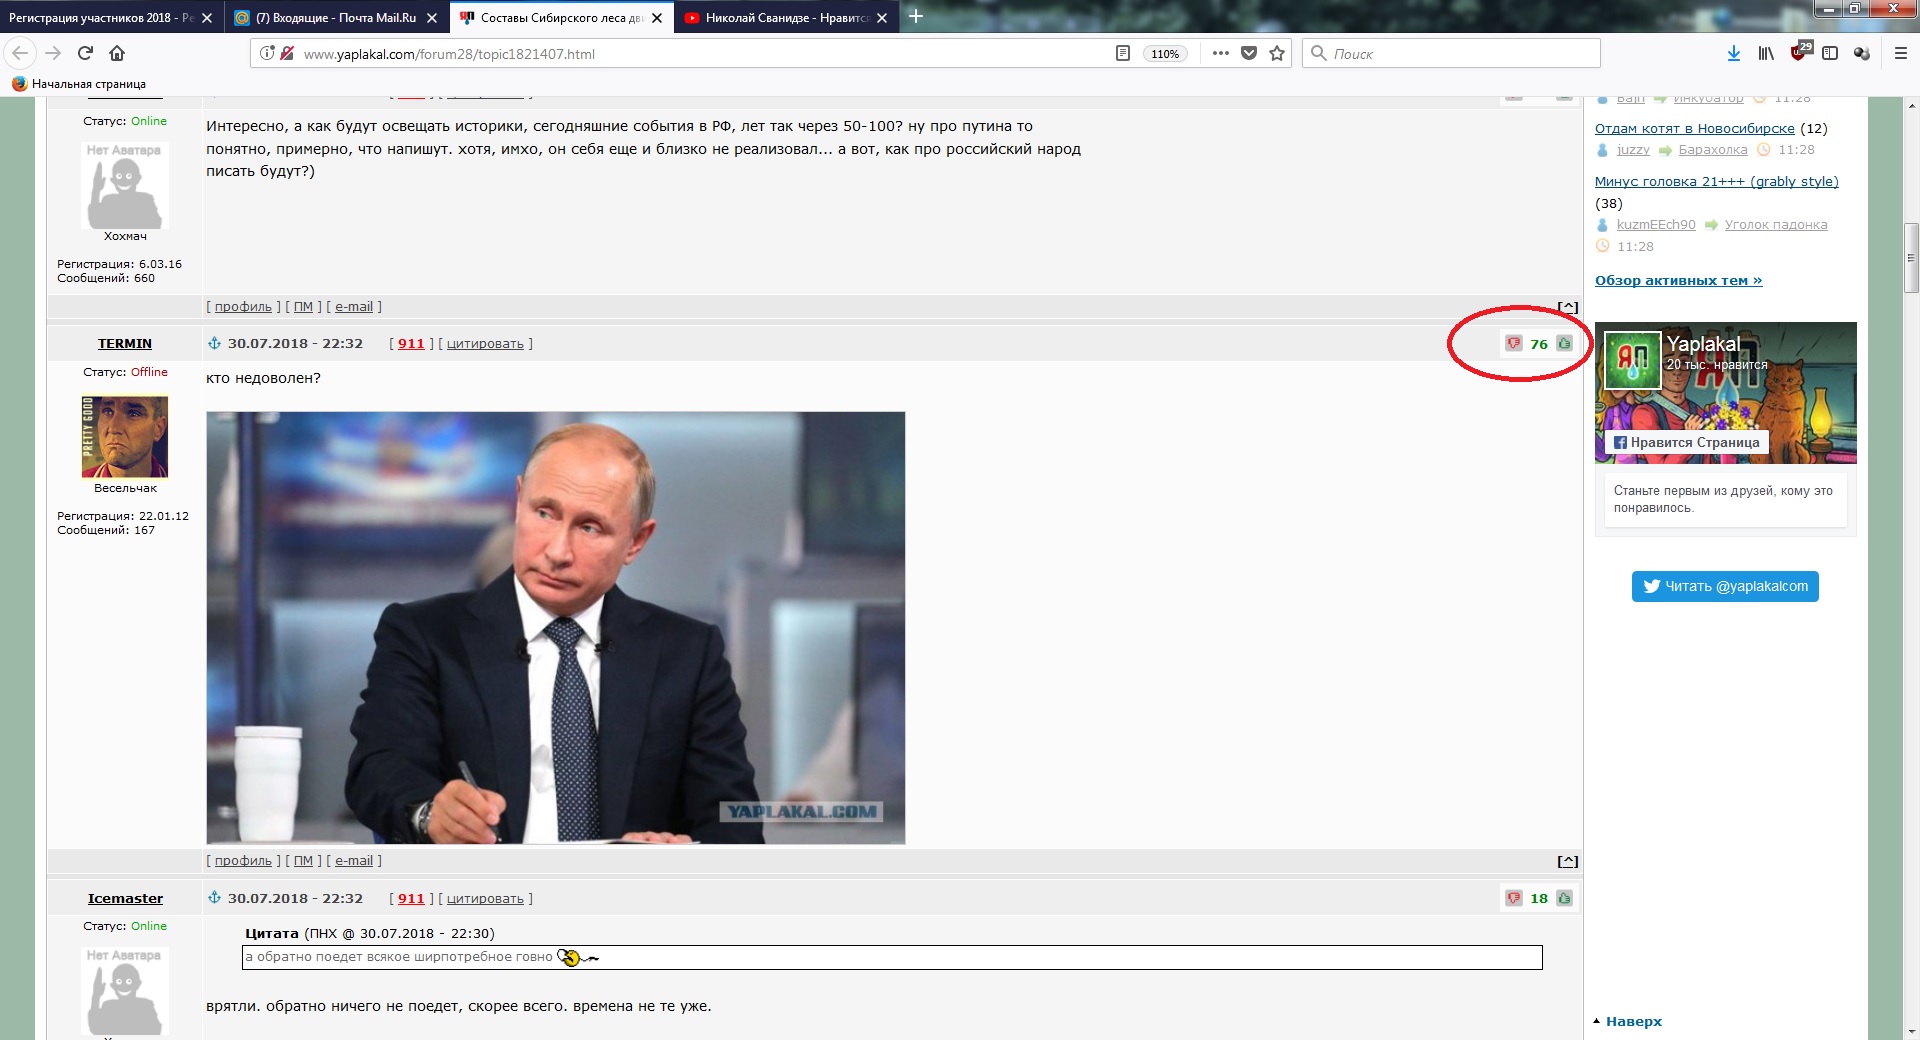Reset the 110% zoom level
Viewport: 1920px width, 1040px height.
pyautogui.click(x=1165, y=54)
